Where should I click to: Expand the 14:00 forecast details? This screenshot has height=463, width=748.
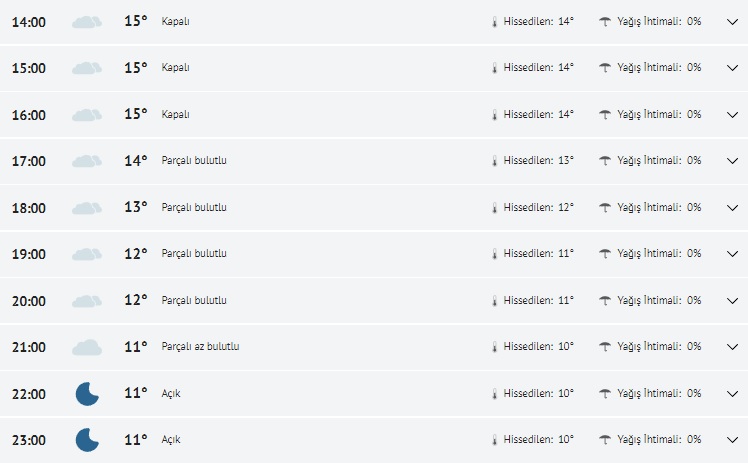[731, 21]
